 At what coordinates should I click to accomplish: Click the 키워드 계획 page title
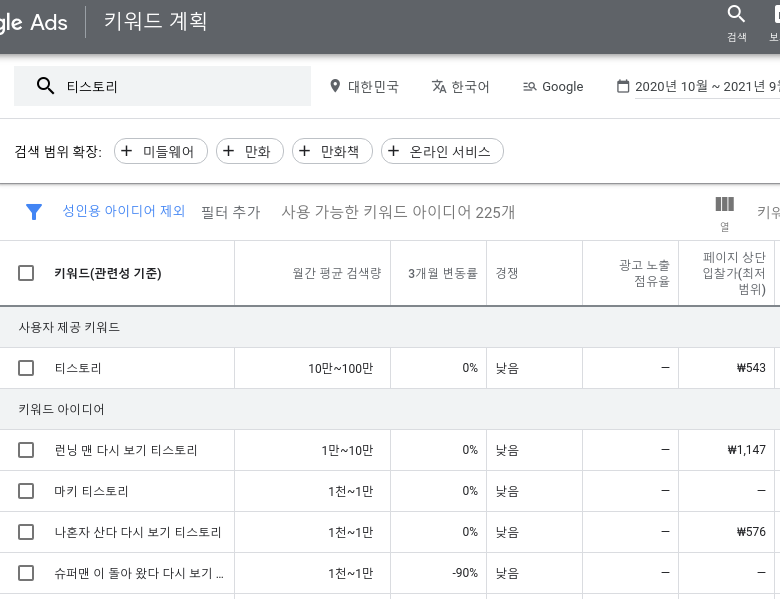point(155,21)
